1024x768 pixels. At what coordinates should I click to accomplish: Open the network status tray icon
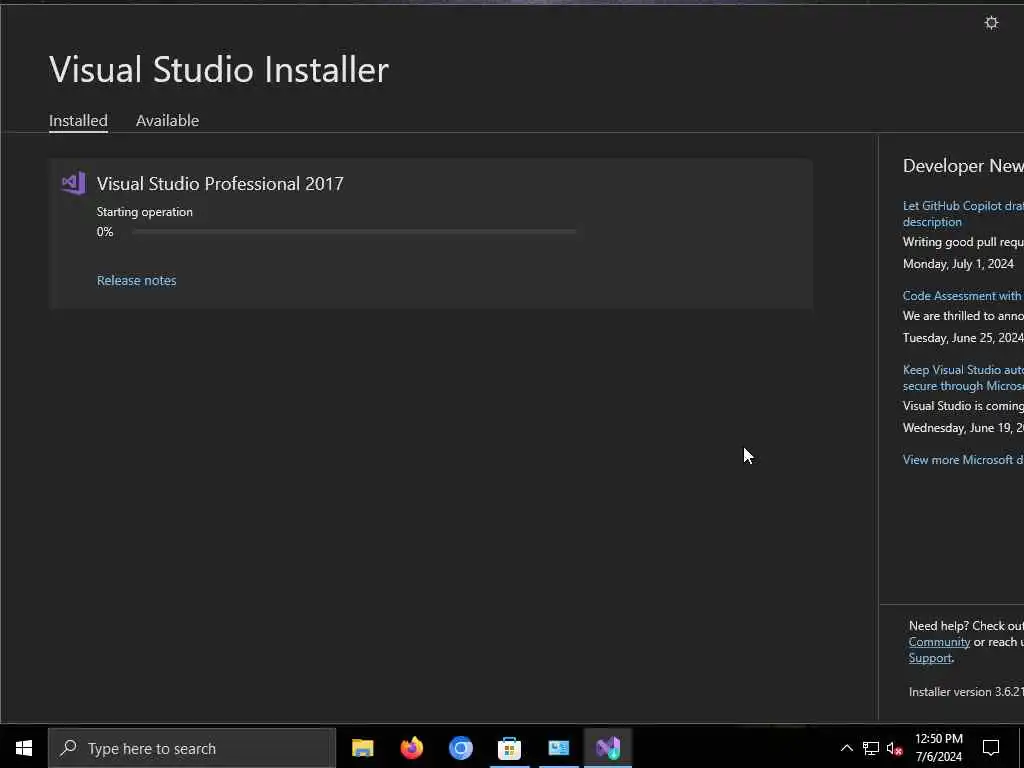[x=871, y=748]
